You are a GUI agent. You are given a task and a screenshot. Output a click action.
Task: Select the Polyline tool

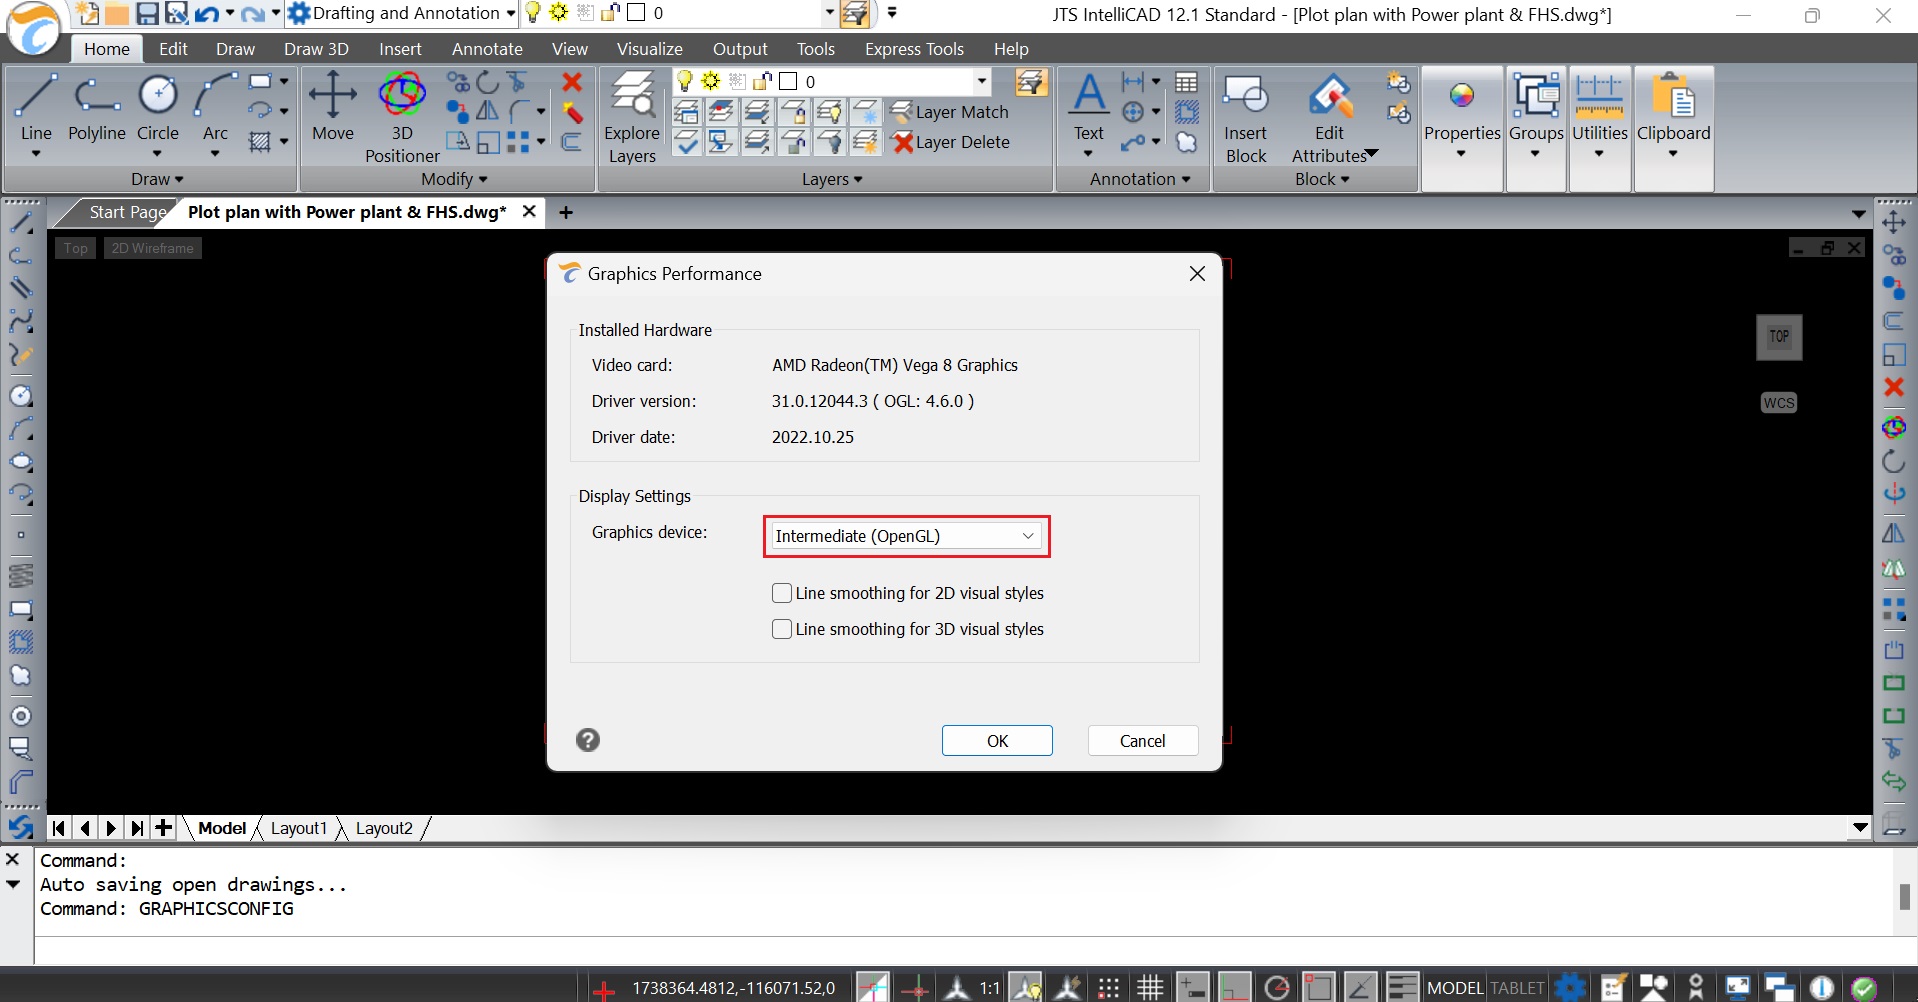[x=97, y=108]
